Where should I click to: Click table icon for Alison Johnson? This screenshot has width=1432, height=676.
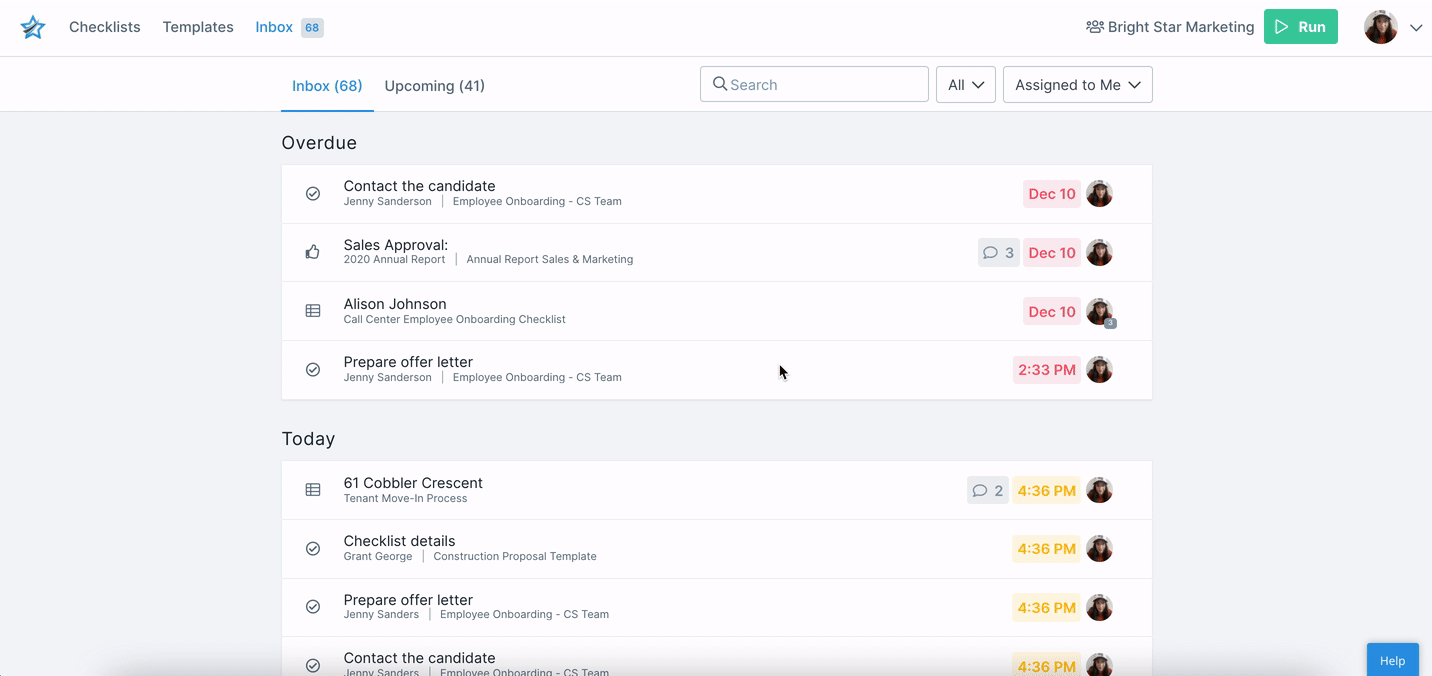pyautogui.click(x=313, y=311)
